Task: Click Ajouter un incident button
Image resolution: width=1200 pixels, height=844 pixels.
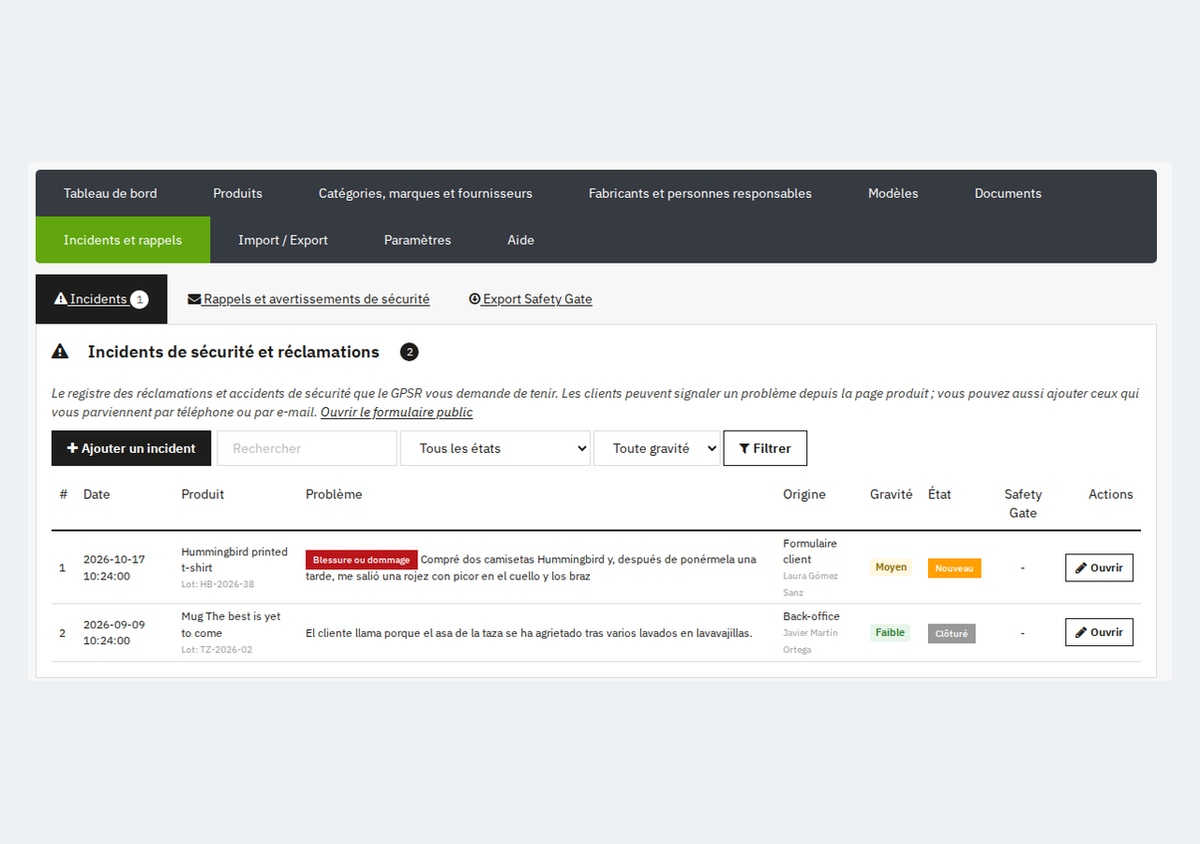Action: point(131,448)
